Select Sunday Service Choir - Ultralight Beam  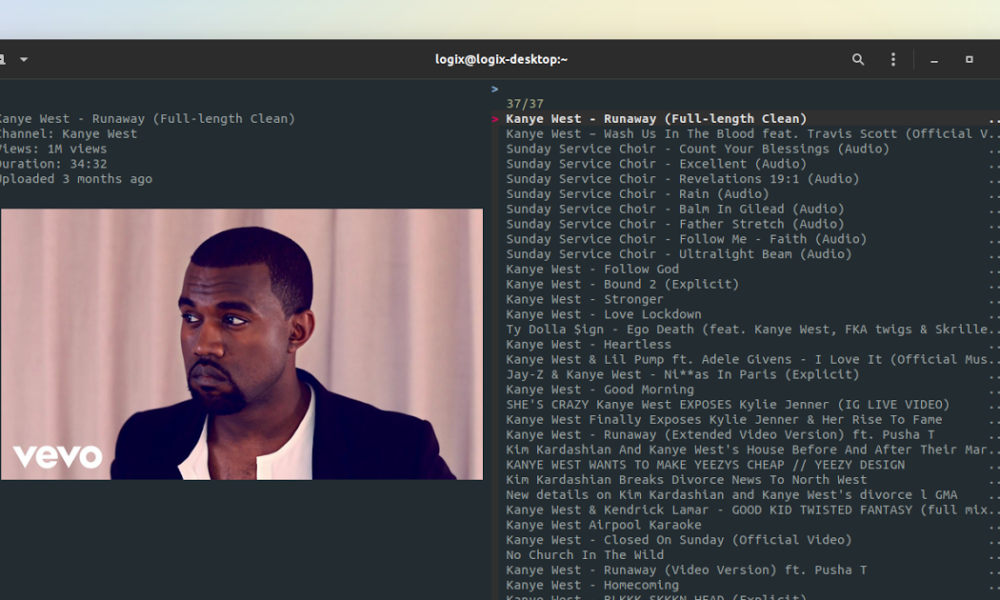coord(679,254)
